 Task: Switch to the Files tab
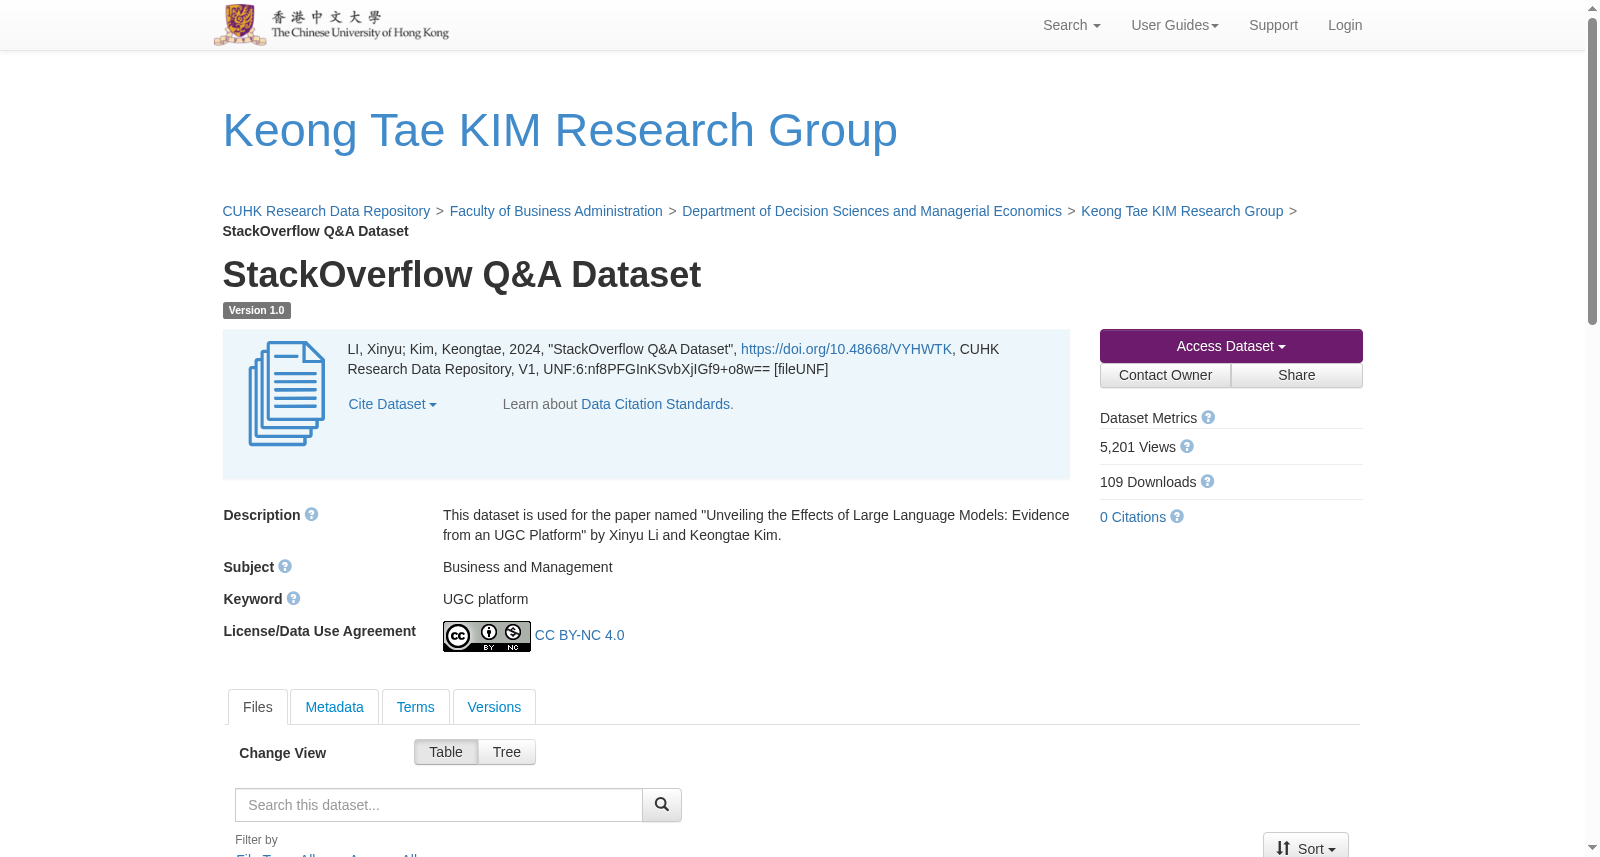pyautogui.click(x=258, y=707)
